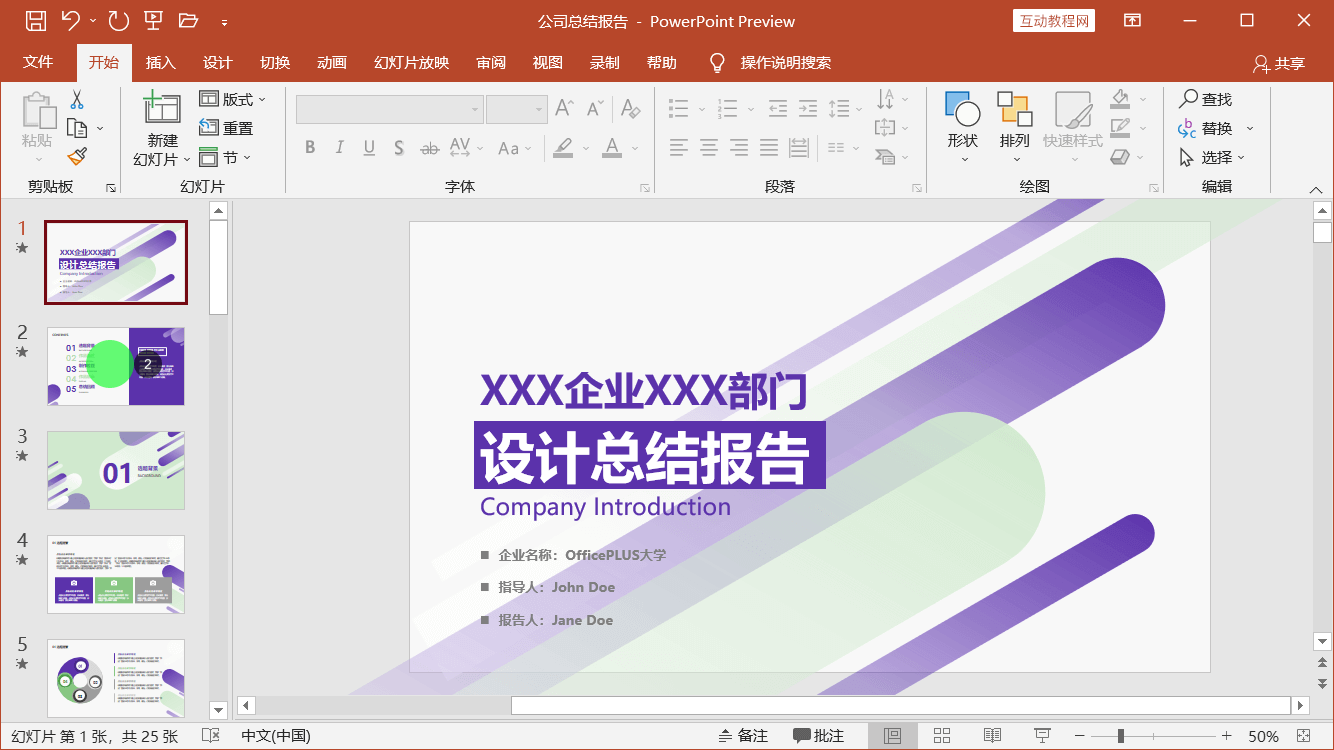The height and width of the screenshot is (750, 1334).
Task: Toggle bullet list button
Action: pyautogui.click(x=679, y=108)
